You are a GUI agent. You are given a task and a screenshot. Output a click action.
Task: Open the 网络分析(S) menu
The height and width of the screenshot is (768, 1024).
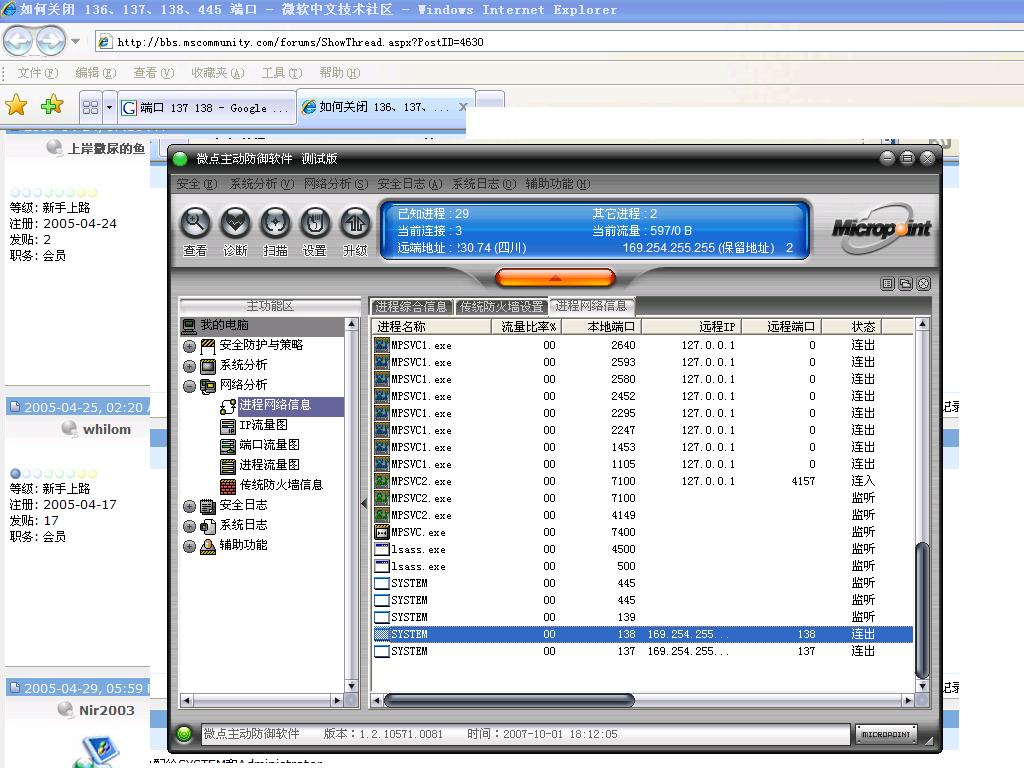(x=336, y=184)
